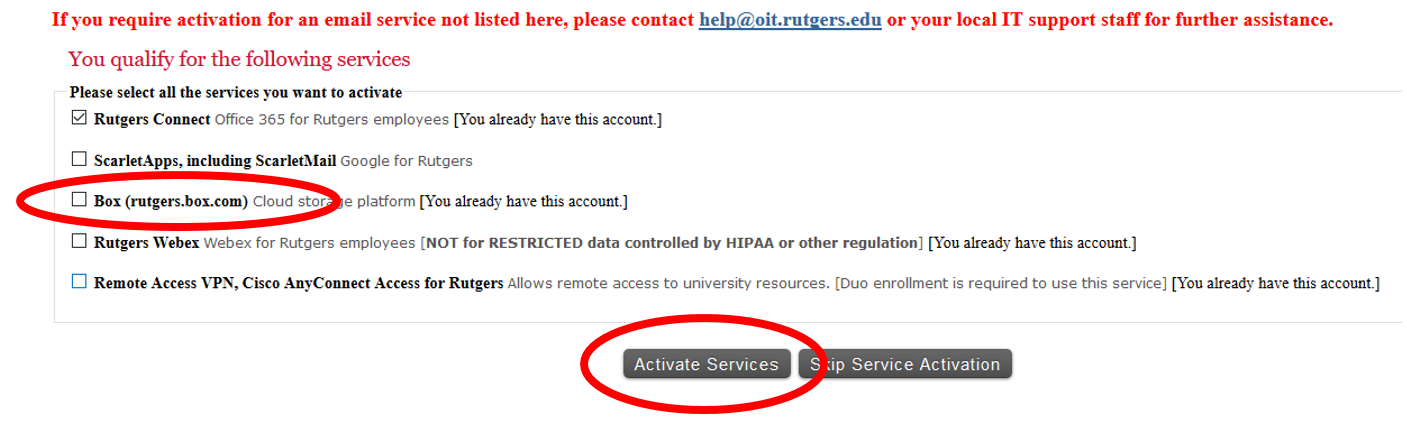Uncheck the Rutgers Connect checkbox

point(79,118)
